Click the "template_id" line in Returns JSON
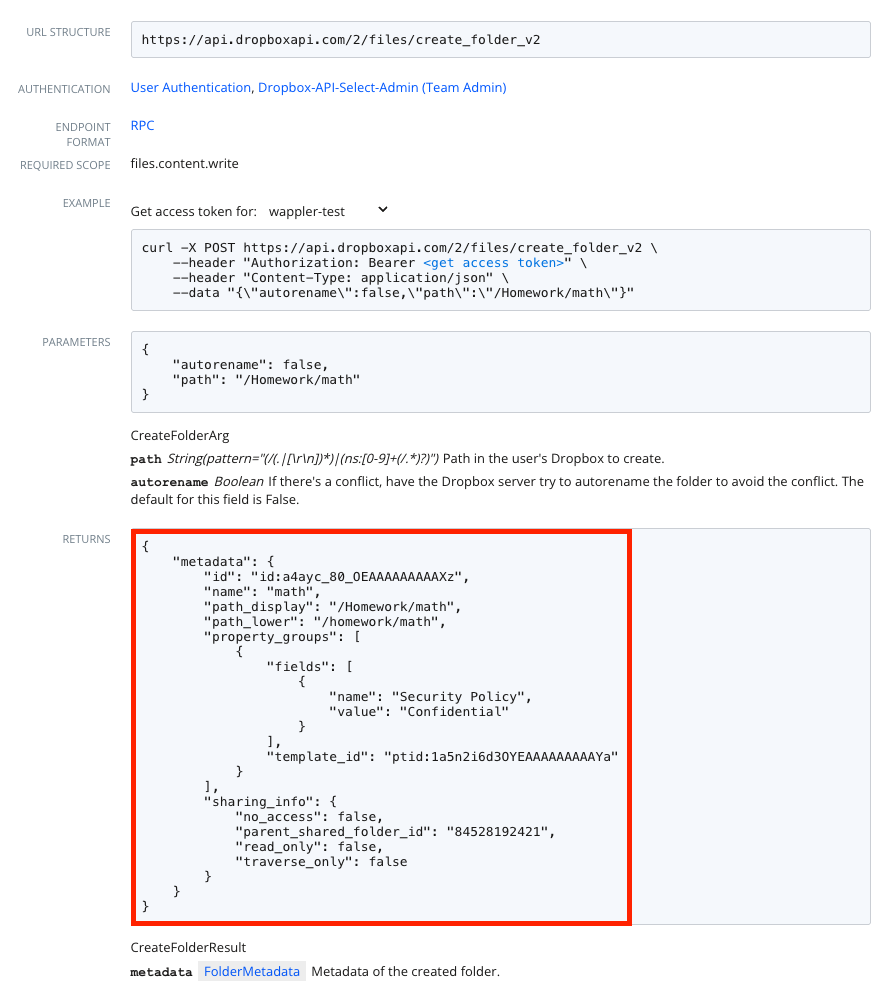 442,756
